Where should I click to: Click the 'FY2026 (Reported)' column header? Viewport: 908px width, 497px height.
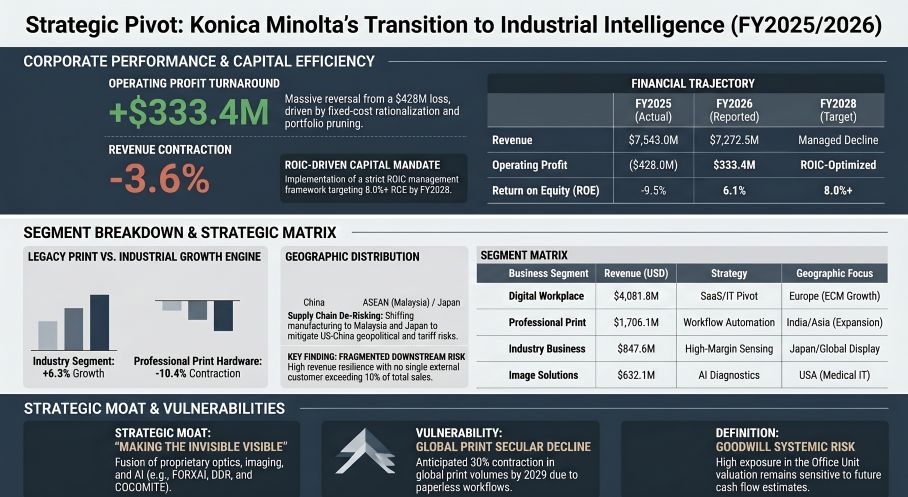coord(734,110)
